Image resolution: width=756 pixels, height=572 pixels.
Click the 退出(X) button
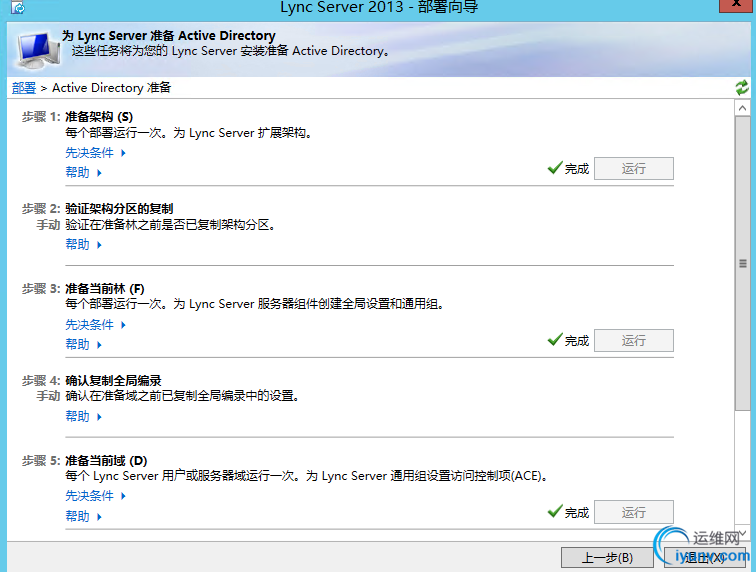point(704,558)
